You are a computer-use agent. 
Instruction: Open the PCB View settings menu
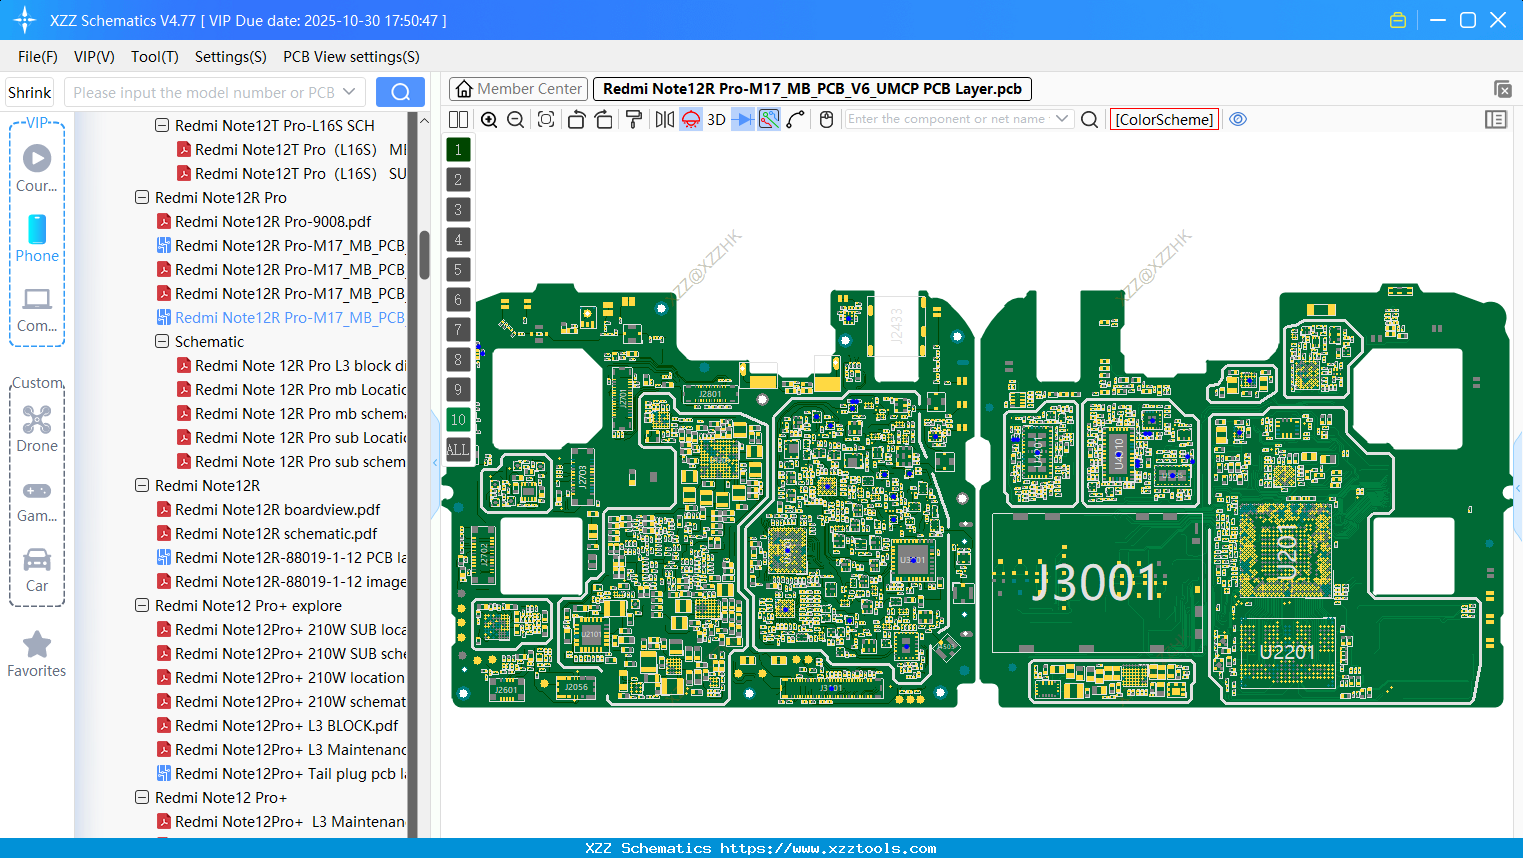(350, 57)
